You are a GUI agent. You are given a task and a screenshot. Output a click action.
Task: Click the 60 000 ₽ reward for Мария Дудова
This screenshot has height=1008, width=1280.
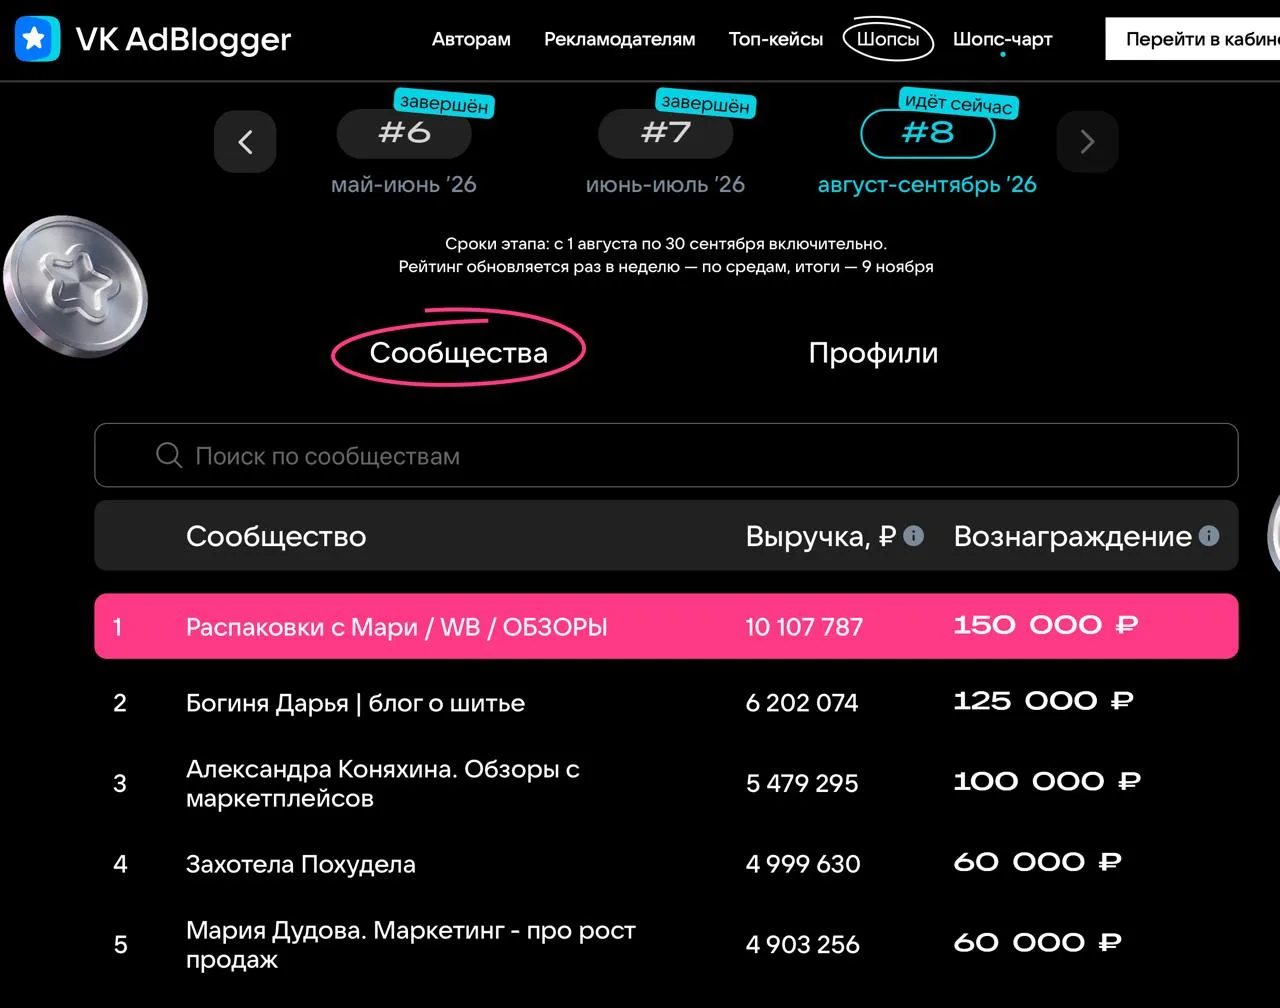[1037, 943]
